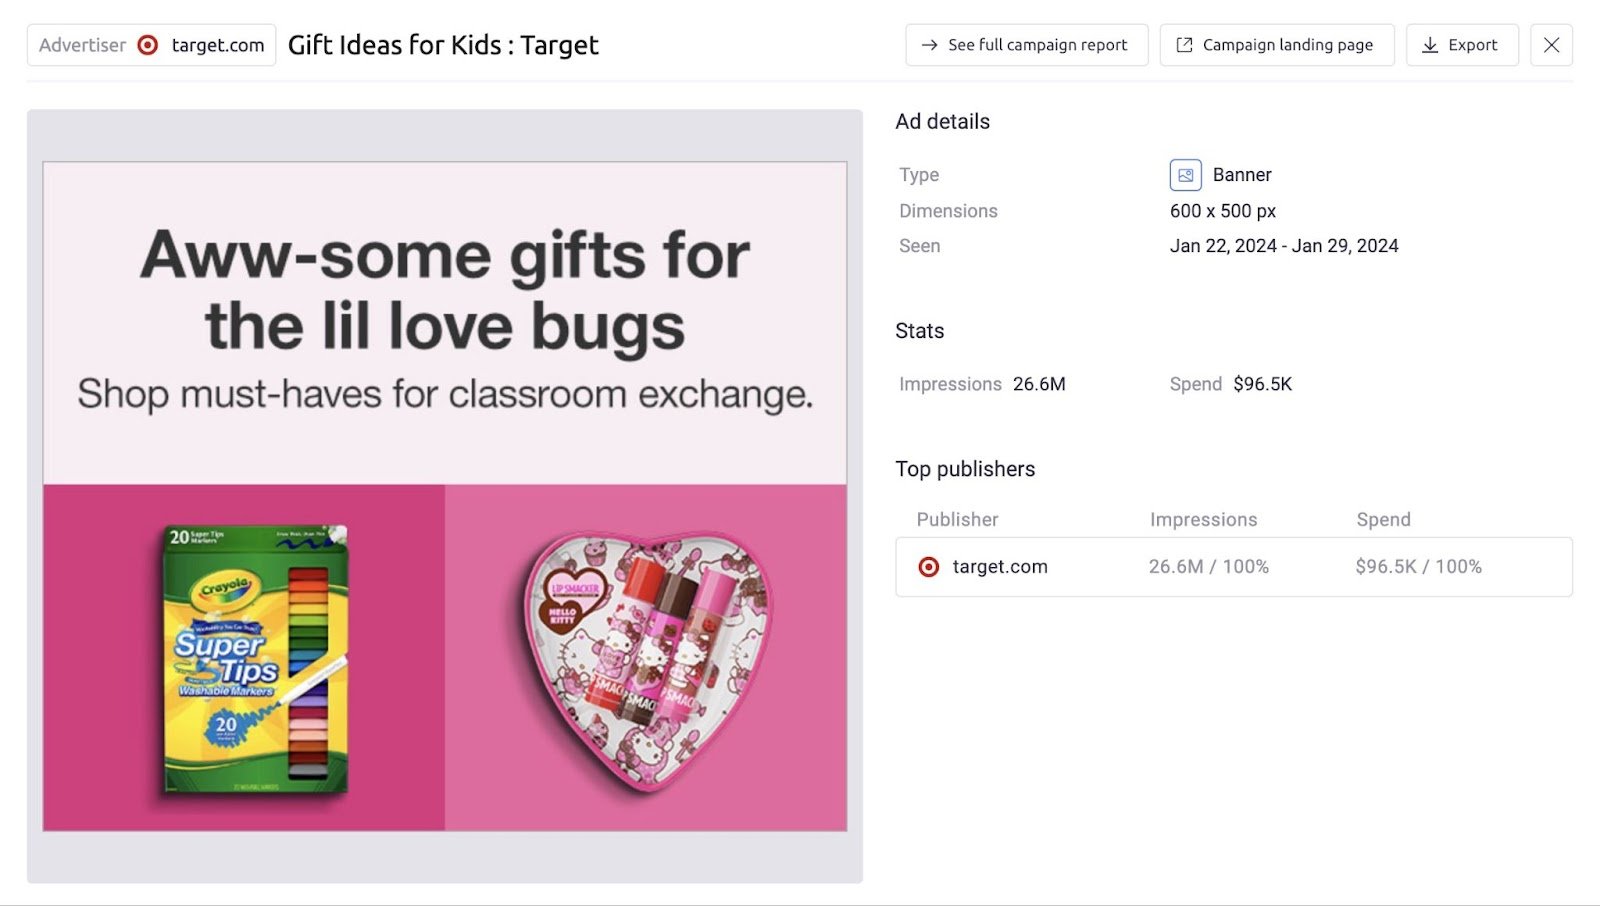Select the target.com publisher link
The width and height of the screenshot is (1600, 906).
coord(1000,567)
